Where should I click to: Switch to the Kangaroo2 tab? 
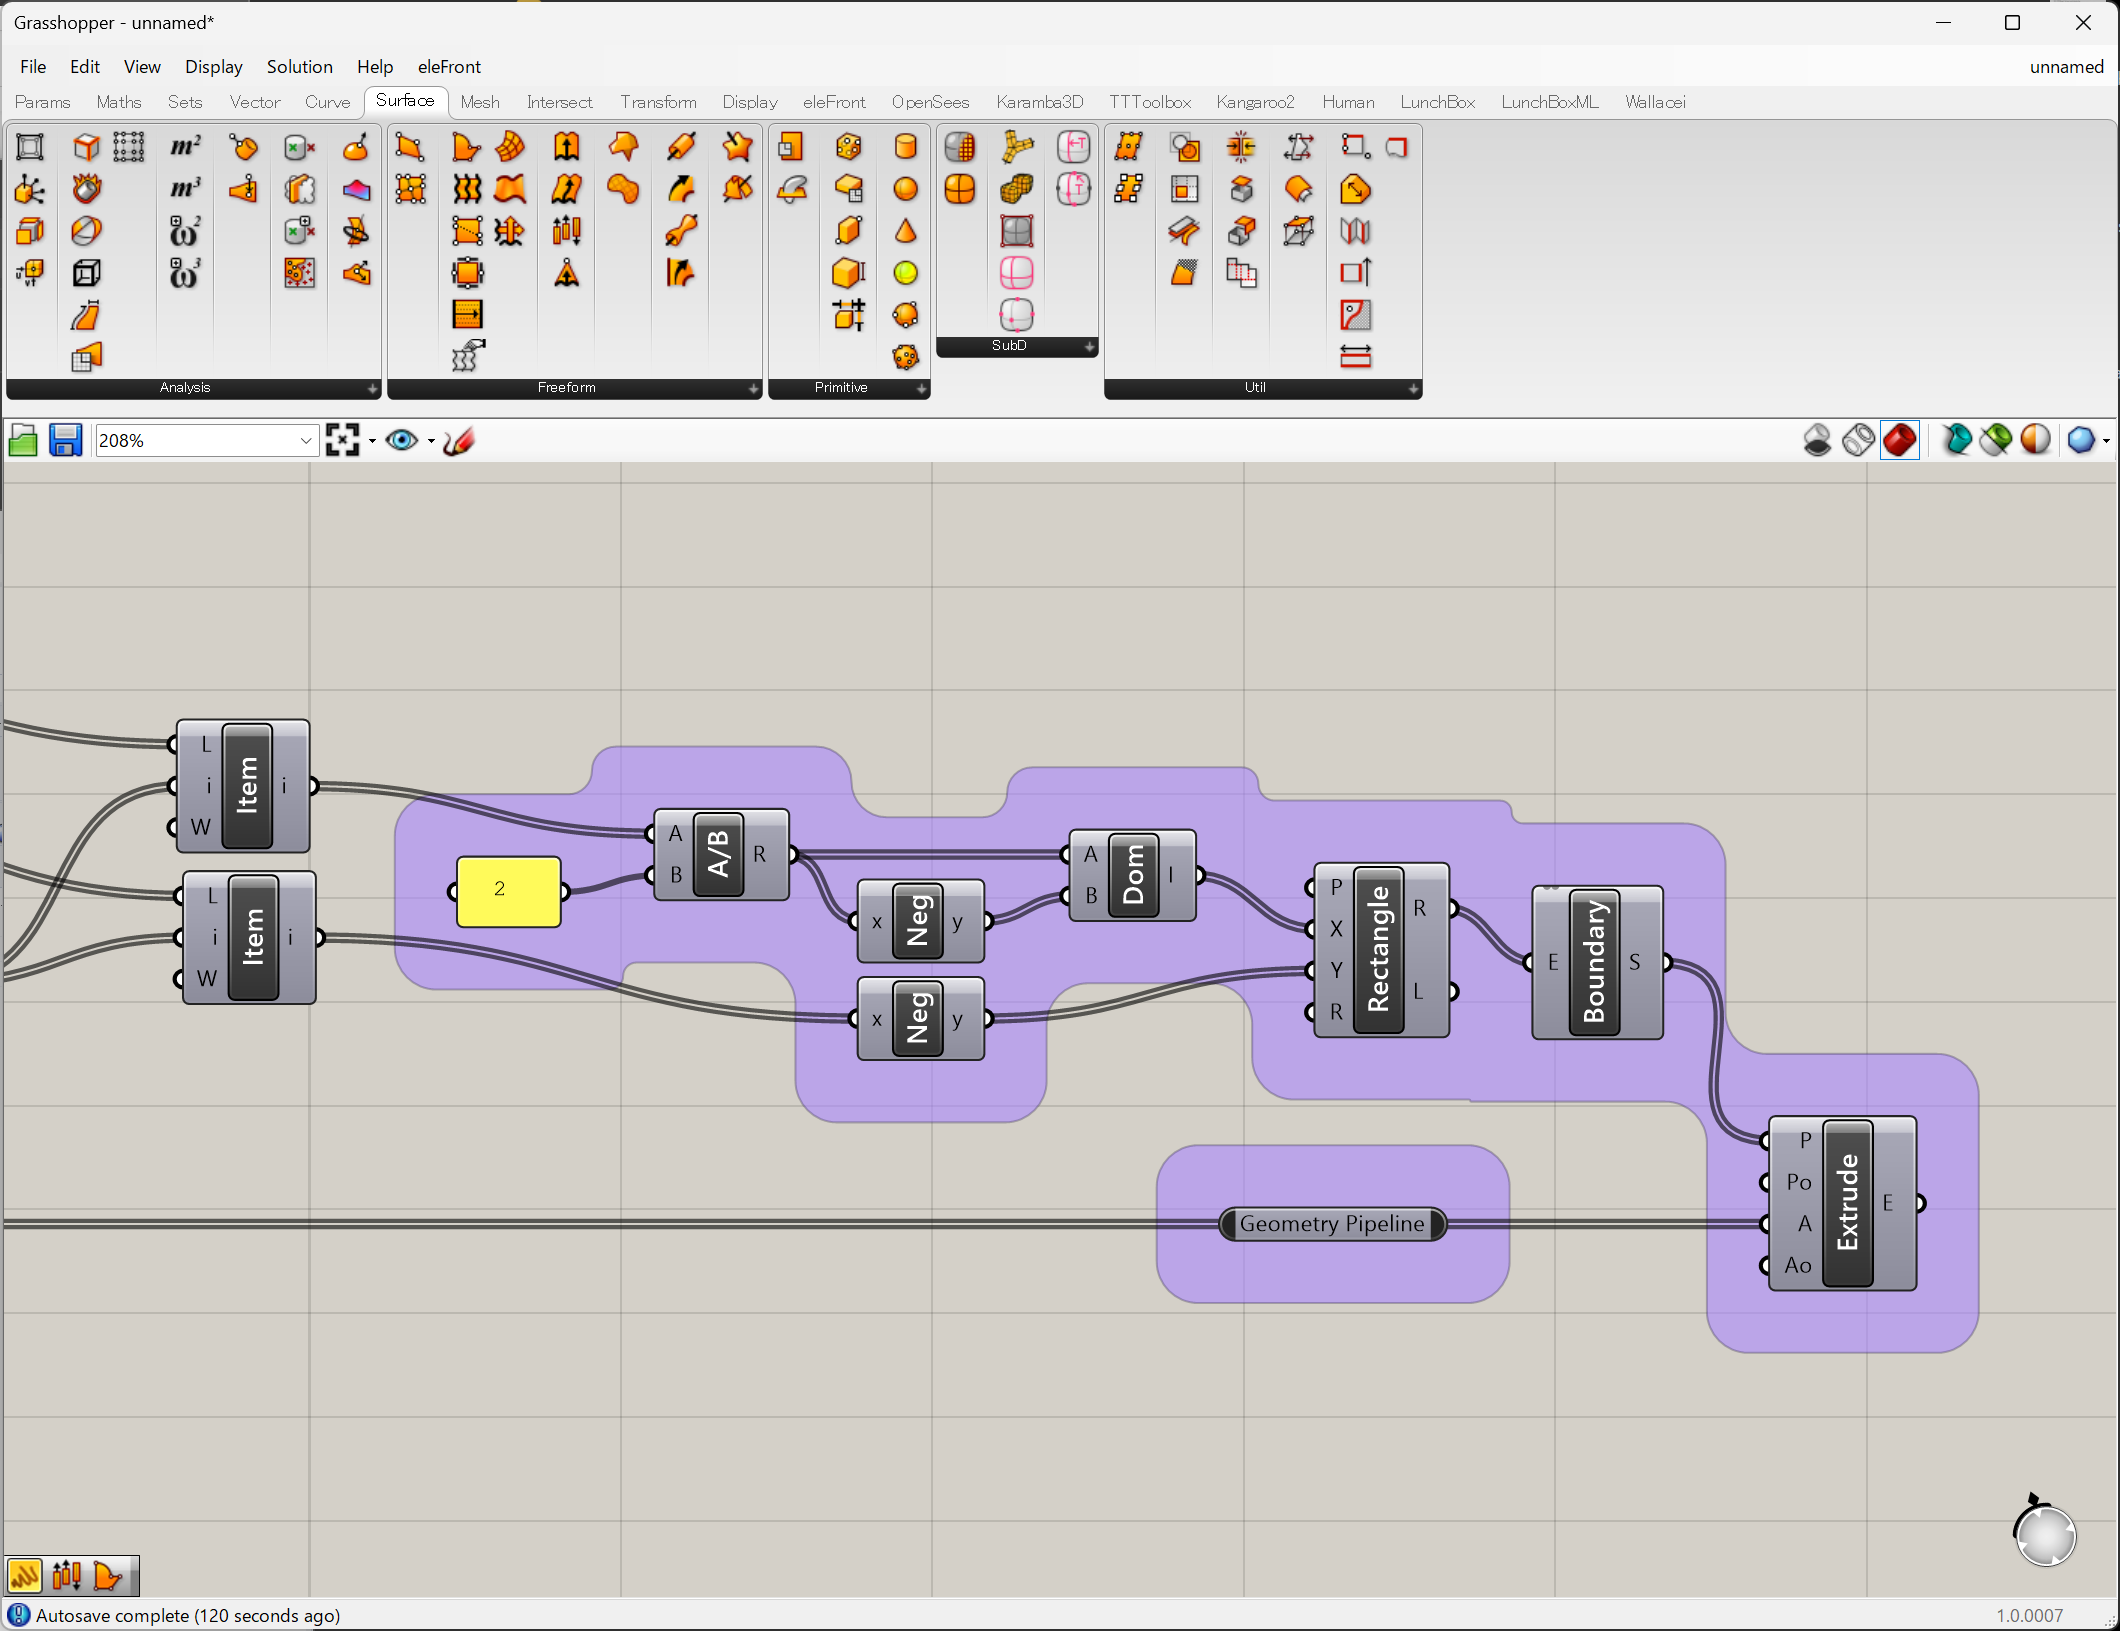point(1255,102)
